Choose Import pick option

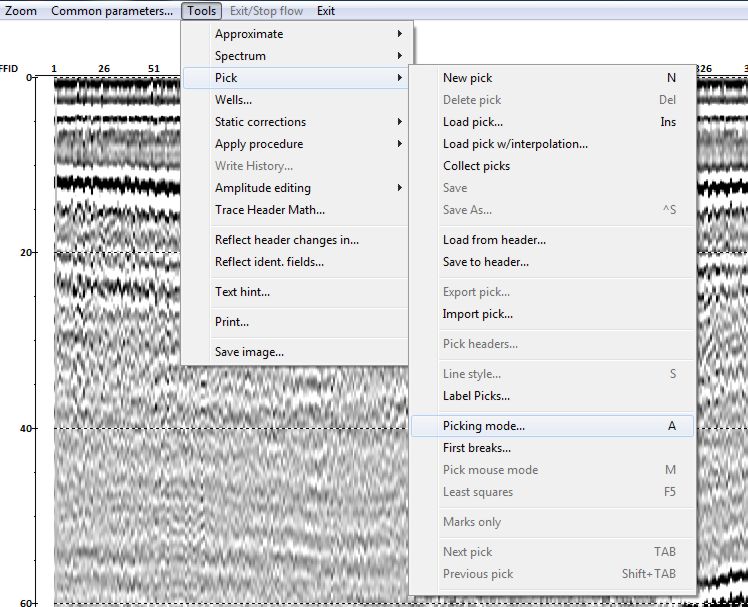pyautogui.click(x=552, y=314)
